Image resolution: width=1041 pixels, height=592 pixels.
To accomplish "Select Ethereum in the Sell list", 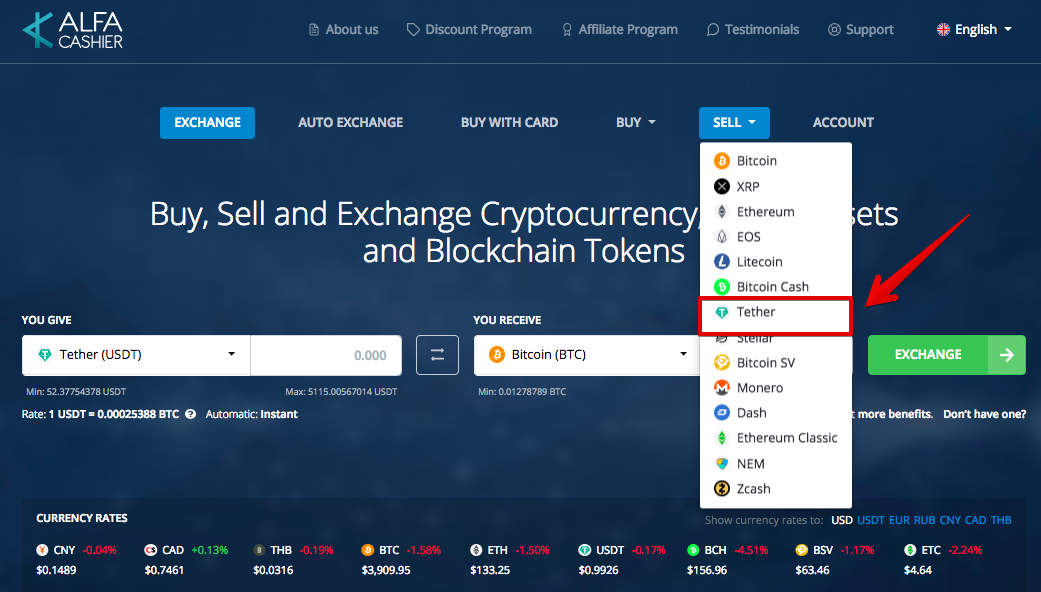I will click(x=775, y=212).
